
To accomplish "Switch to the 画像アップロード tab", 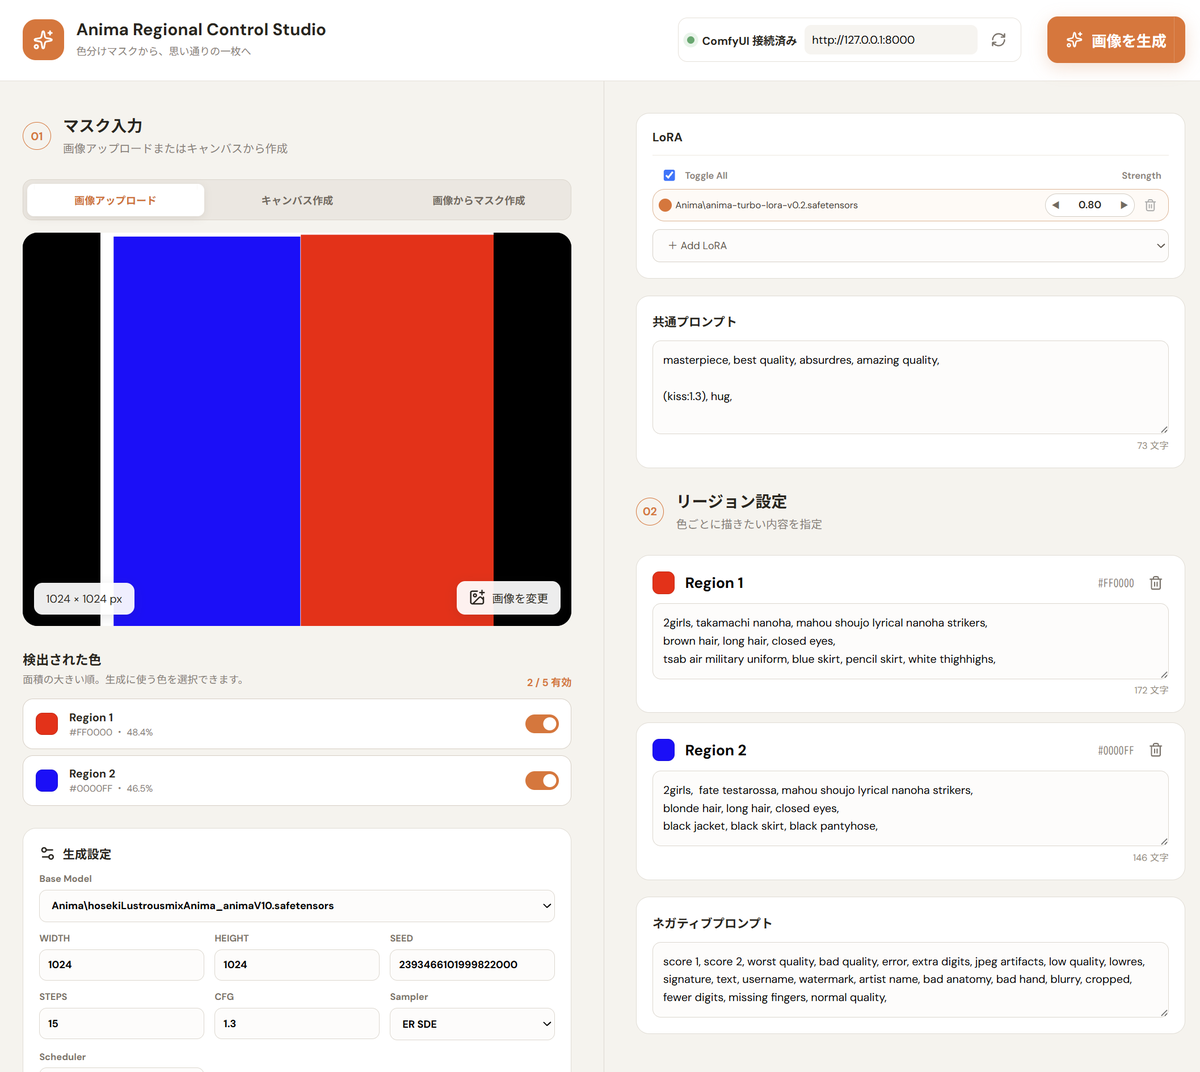I will pyautogui.click(x=115, y=200).
